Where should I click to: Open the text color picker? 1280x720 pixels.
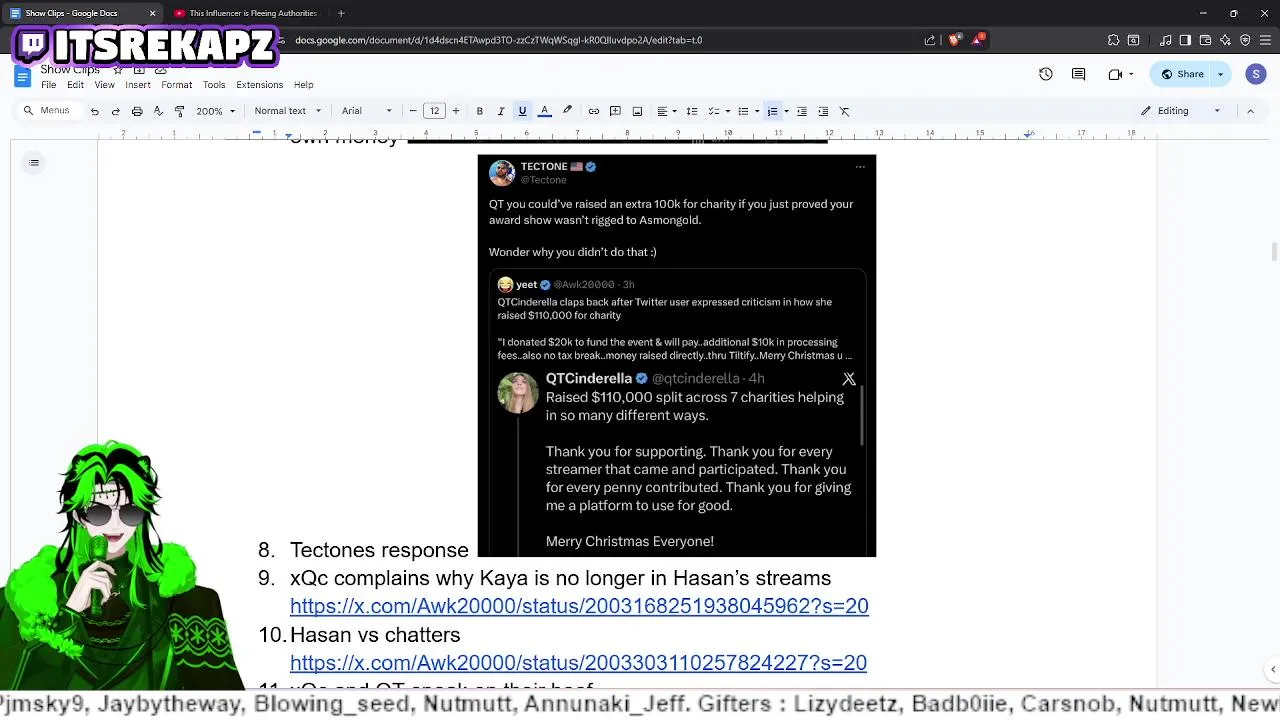(x=545, y=111)
